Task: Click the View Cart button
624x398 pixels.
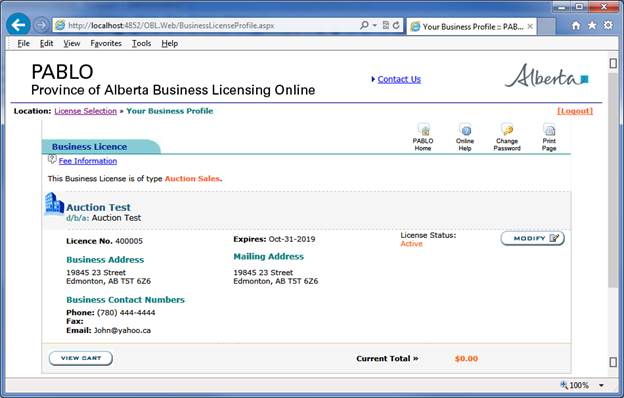Action: tap(81, 358)
